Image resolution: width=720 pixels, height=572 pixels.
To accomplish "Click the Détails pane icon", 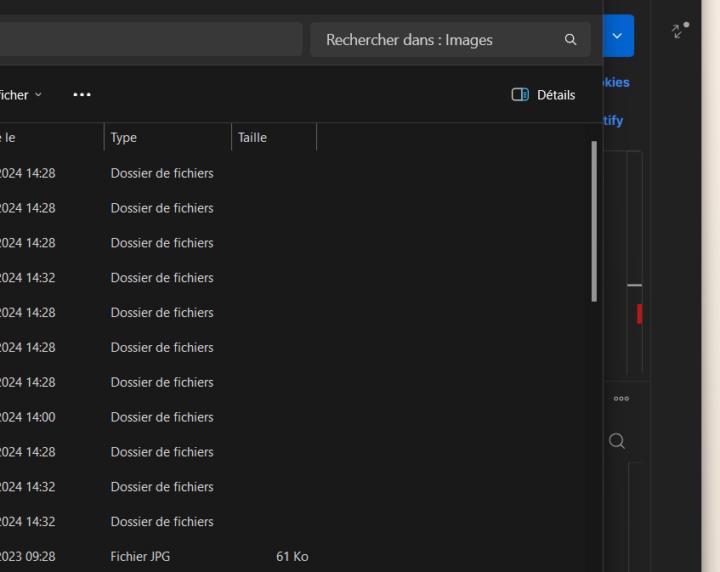I will (x=520, y=95).
